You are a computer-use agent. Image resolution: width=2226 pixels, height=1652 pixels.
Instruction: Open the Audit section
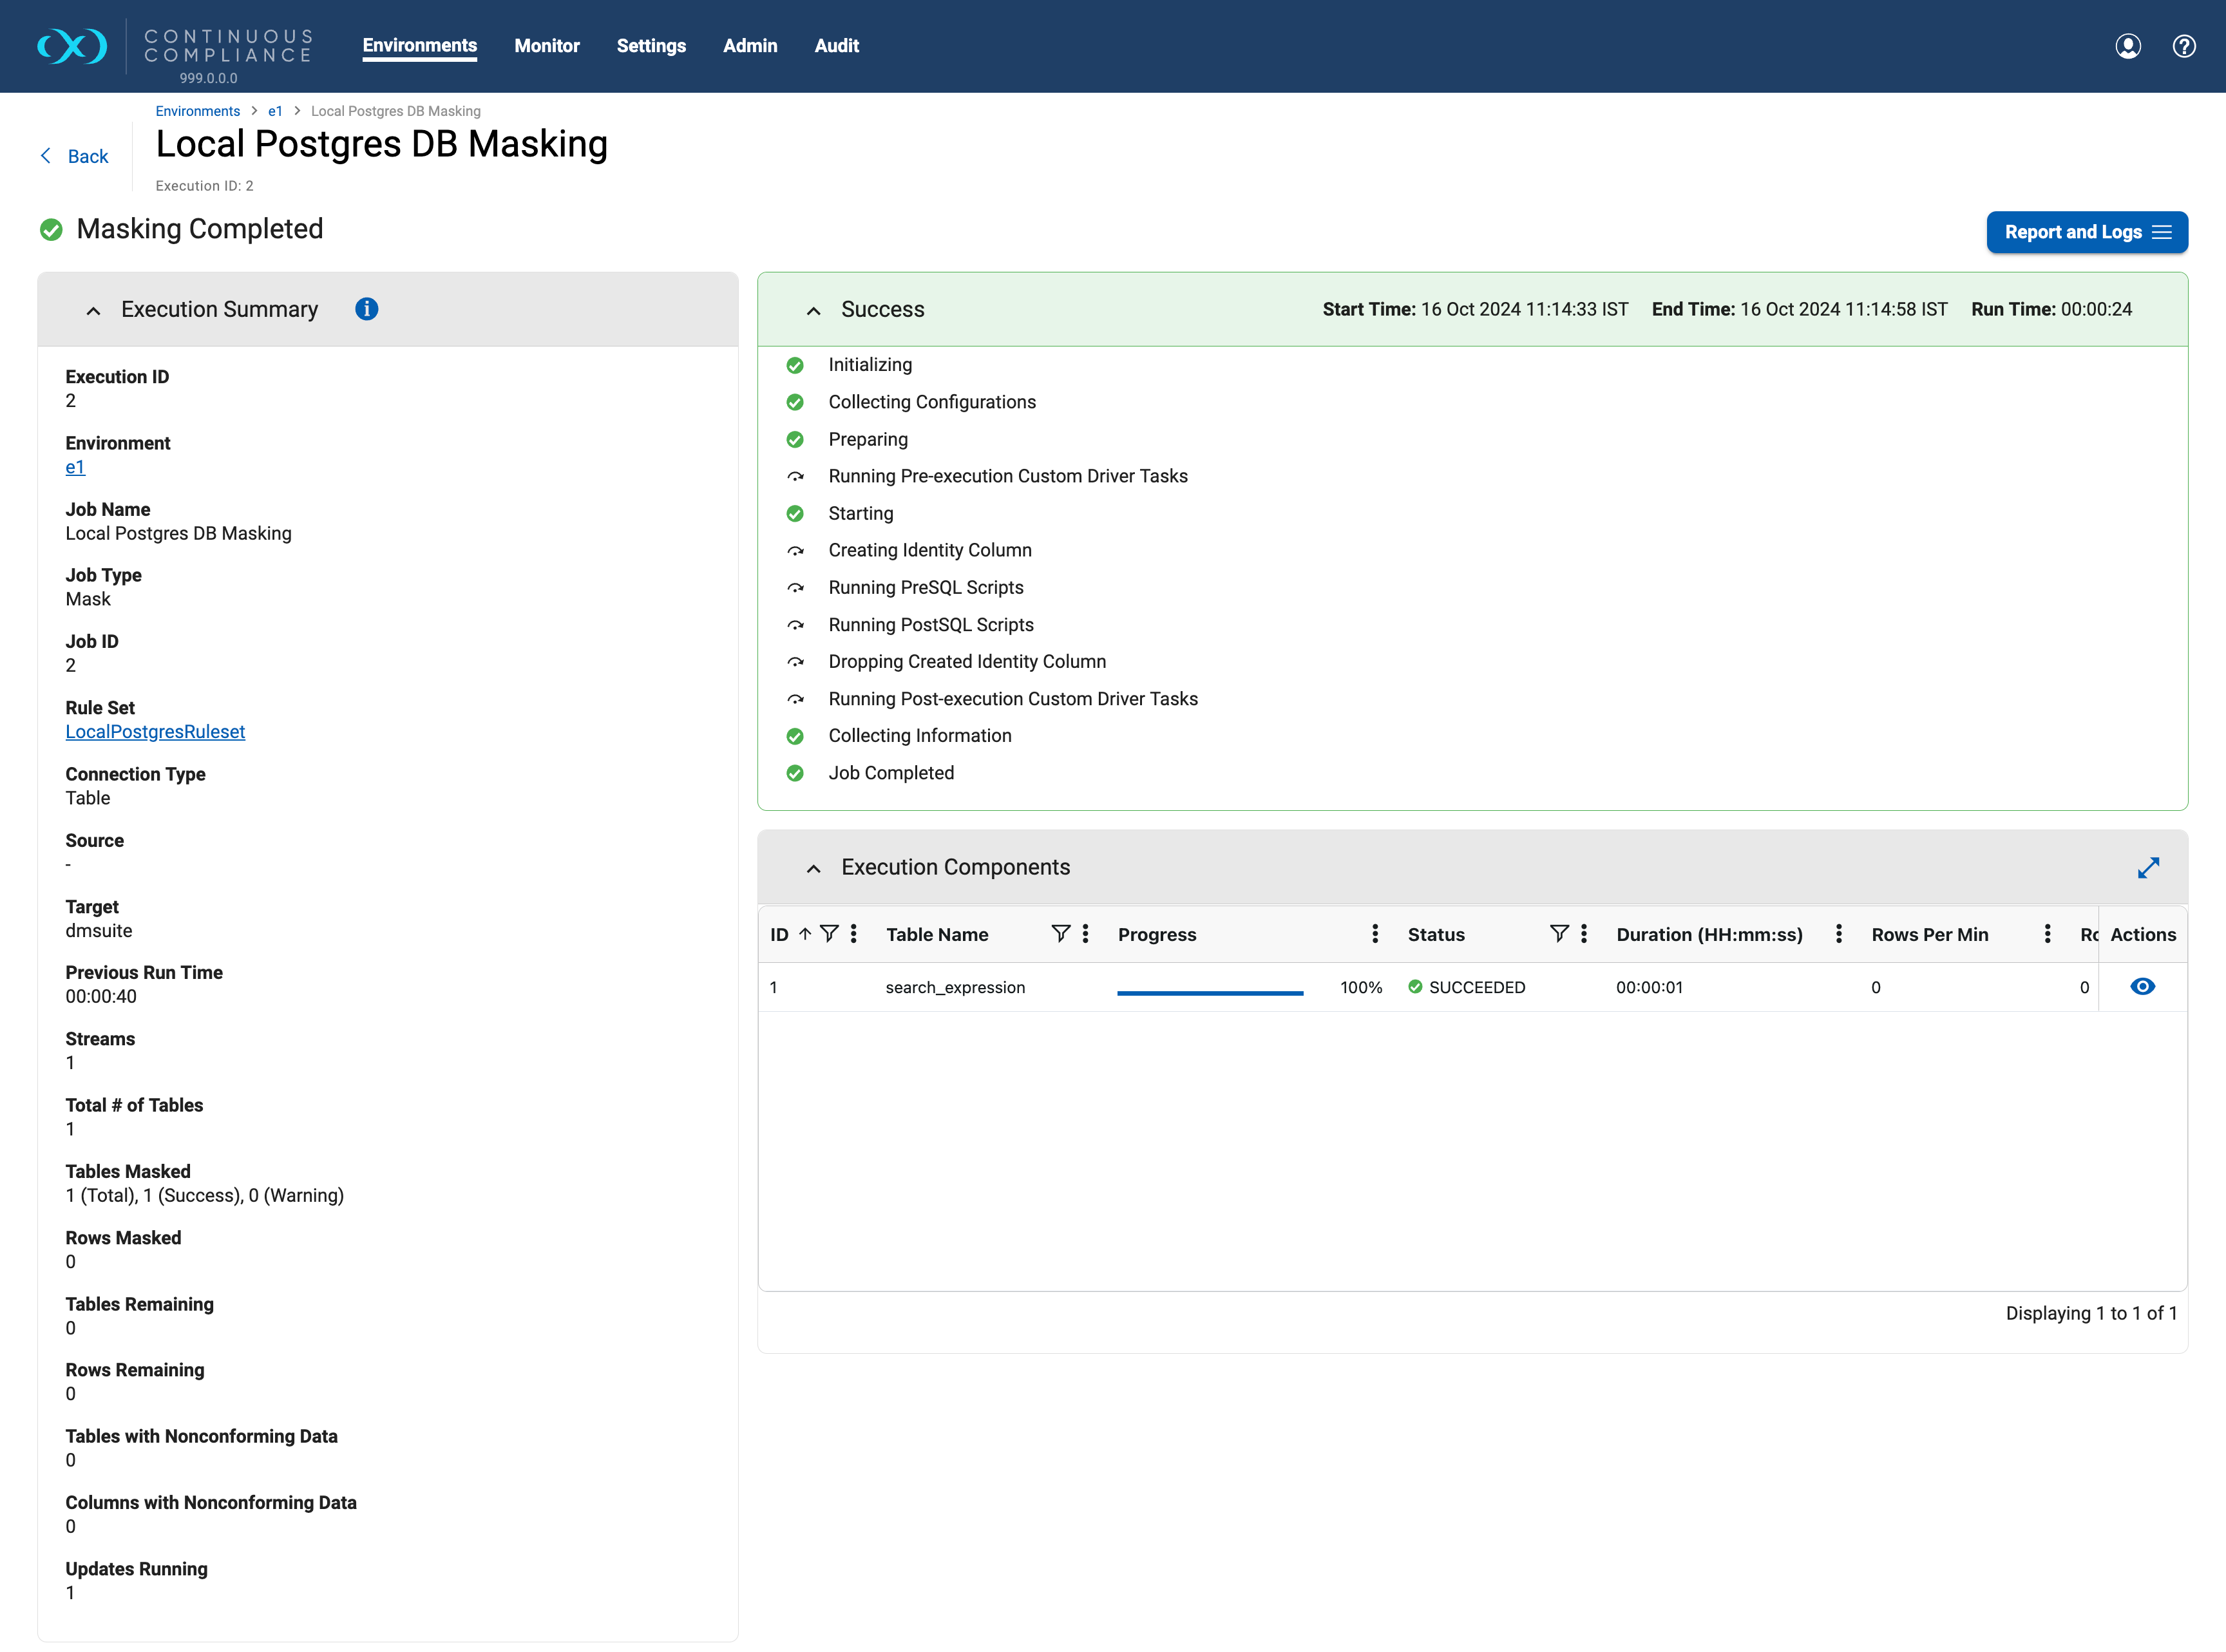point(836,45)
